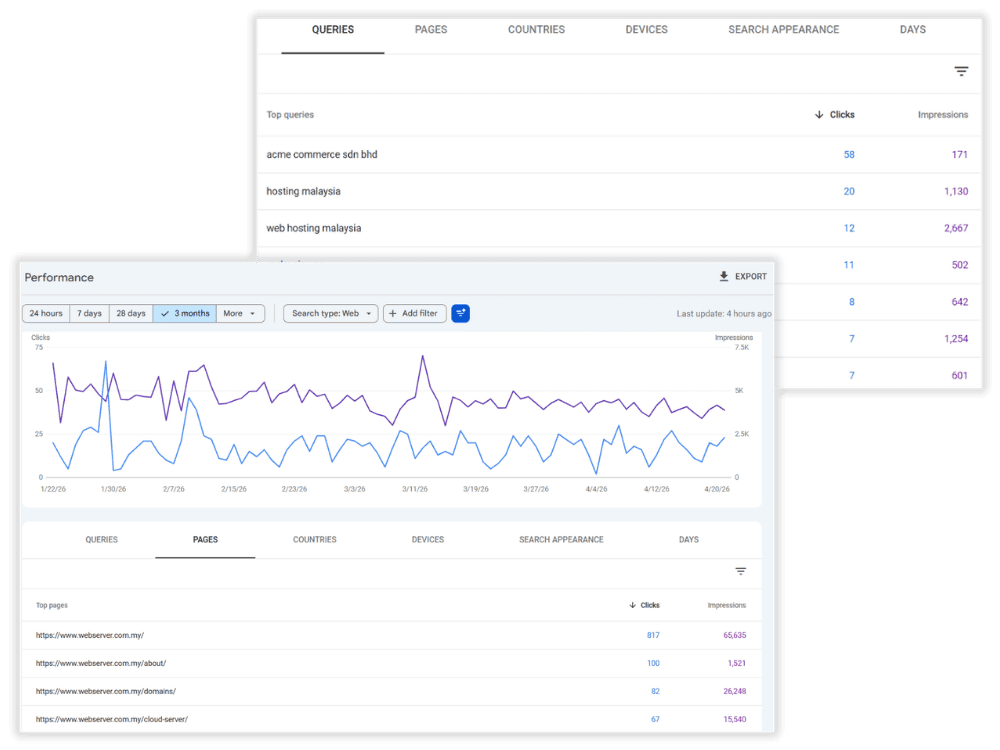Click Add filter button
The height and width of the screenshot is (750, 1000).
click(414, 313)
